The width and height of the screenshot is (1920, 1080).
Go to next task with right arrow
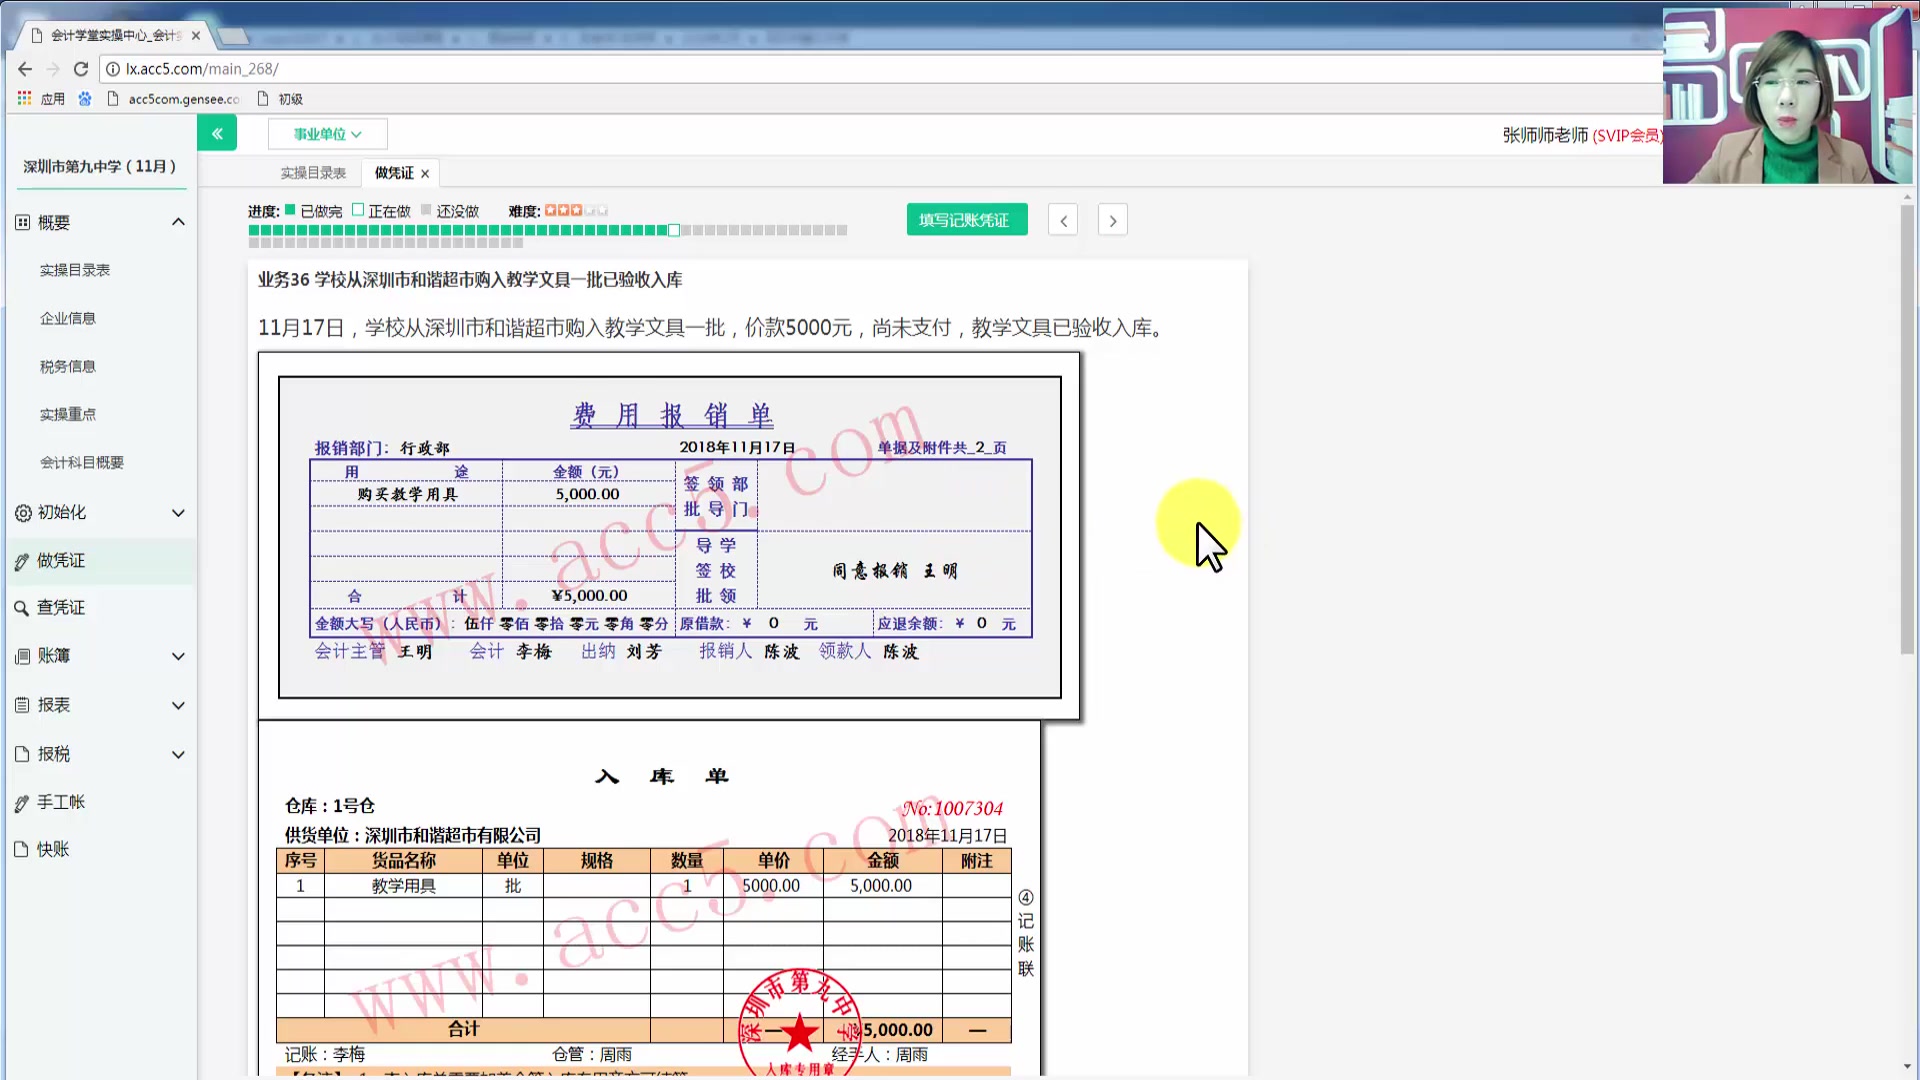pos(1113,221)
